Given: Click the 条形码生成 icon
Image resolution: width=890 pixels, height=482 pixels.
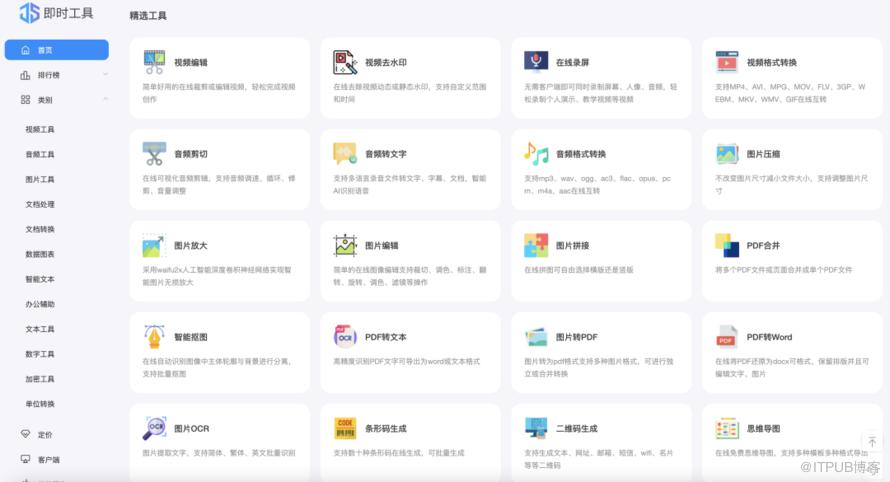Looking at the screenshot, I should pyautogui.click(x=345, y=428).
